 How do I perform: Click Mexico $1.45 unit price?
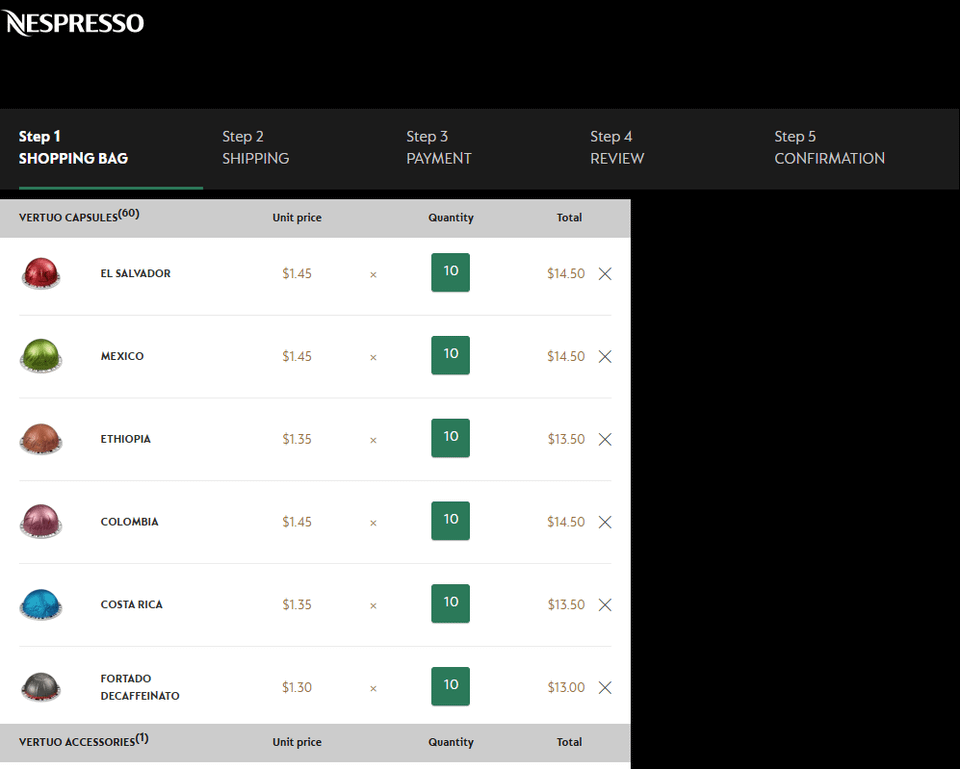(297, 356)
